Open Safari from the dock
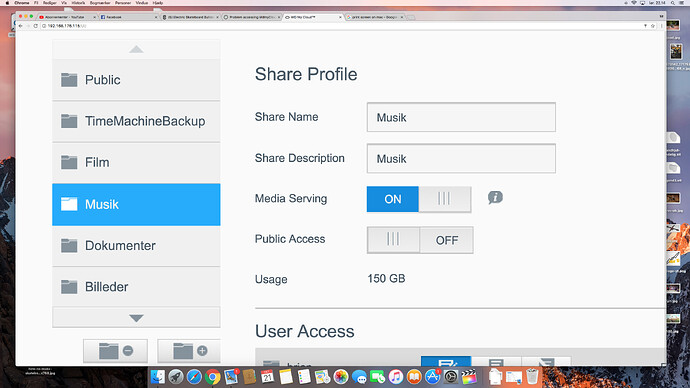The width and height of the screenshot is (690, 388). (194, 377)
